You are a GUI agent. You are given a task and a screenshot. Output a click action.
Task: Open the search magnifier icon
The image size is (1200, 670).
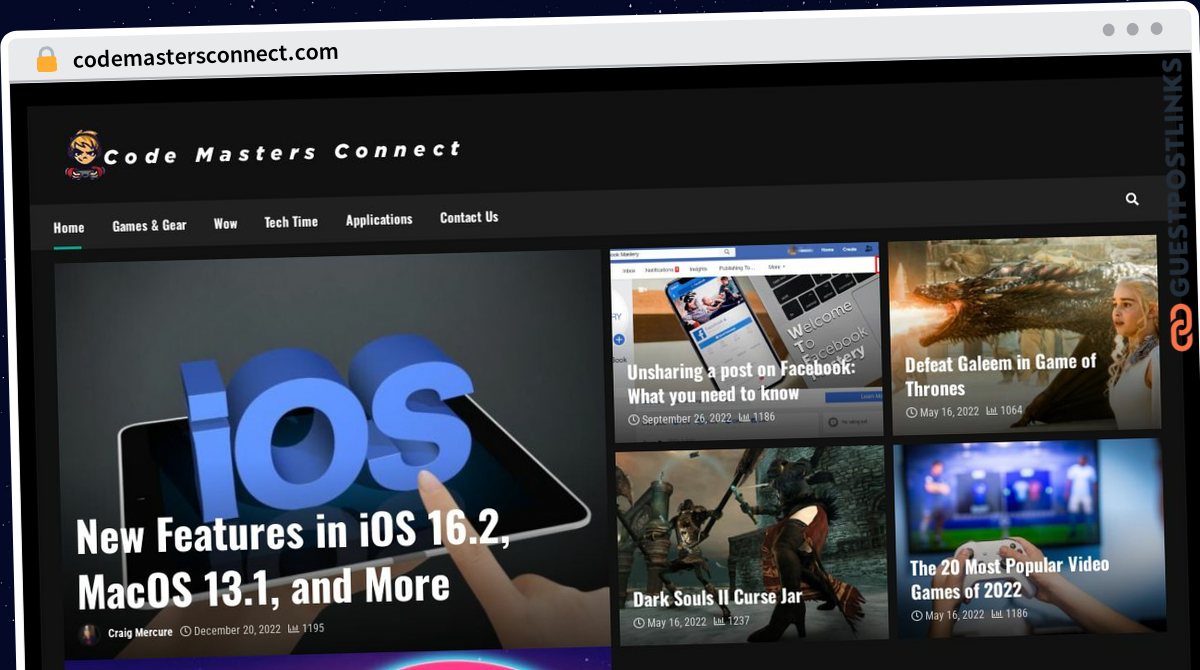pyautogui.click(x=1132, y=199)
